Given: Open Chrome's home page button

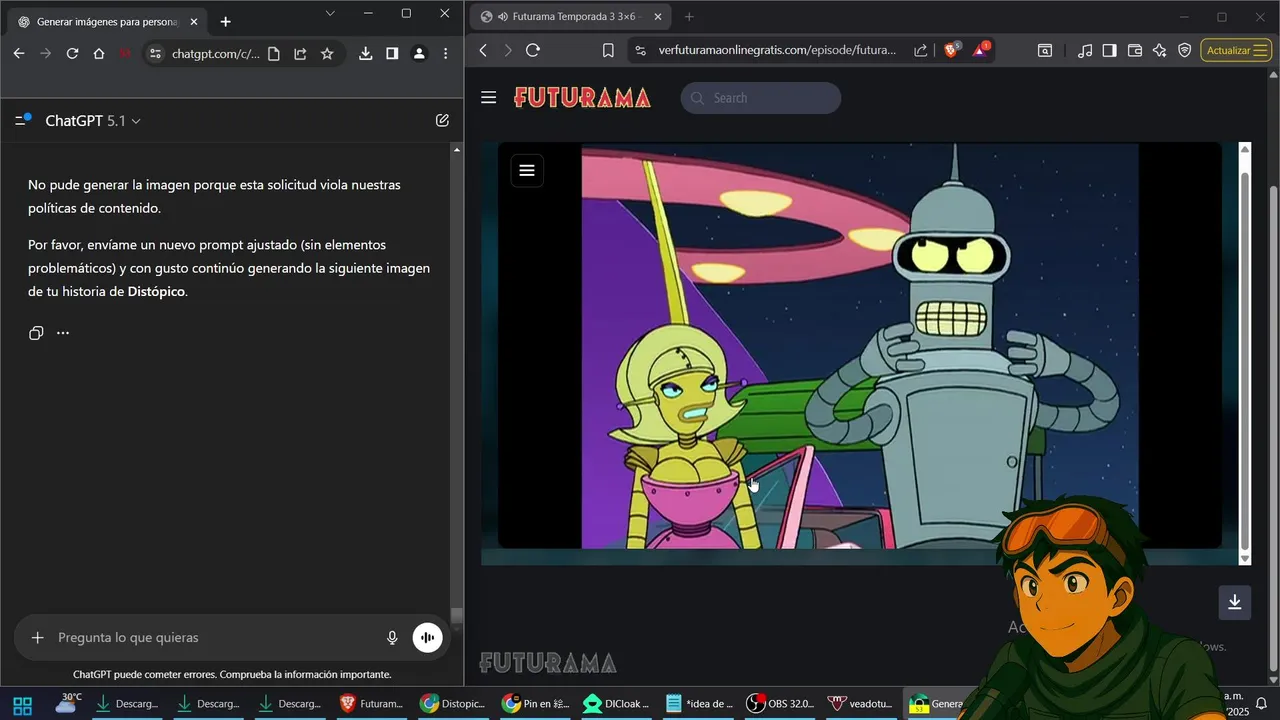Looking at the screenshot, I should point(99,54).
